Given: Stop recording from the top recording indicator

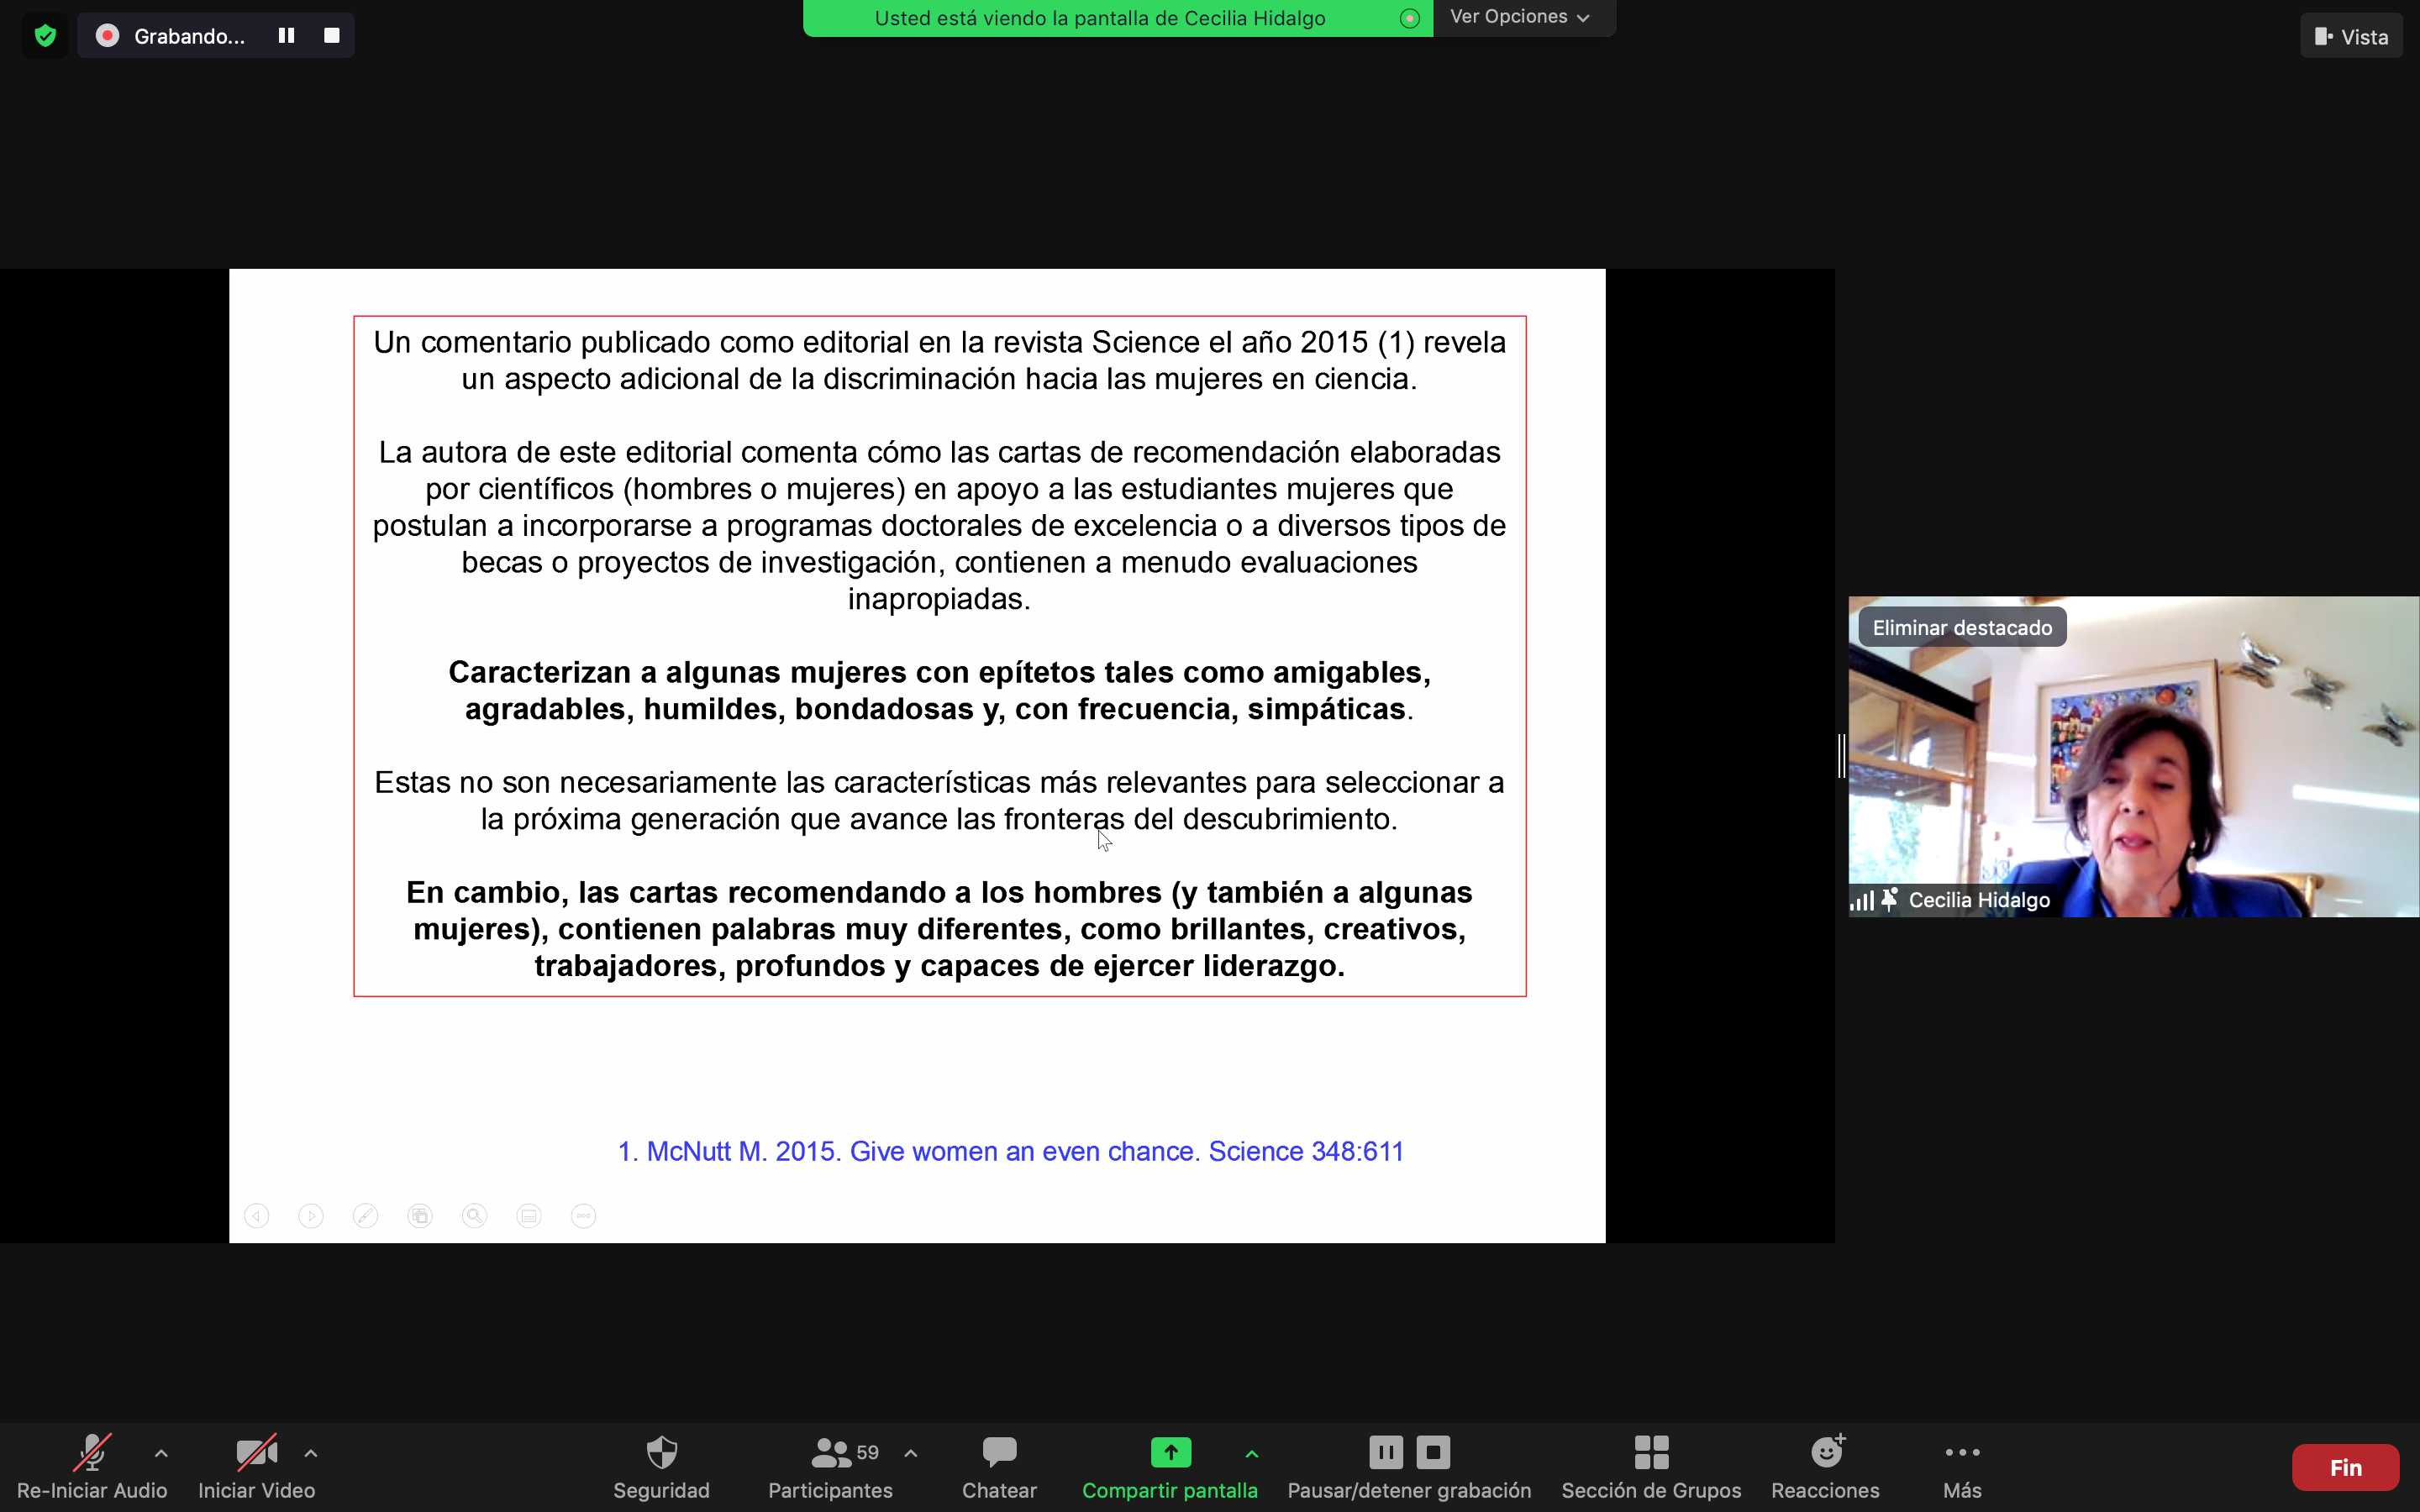Looking at the screenshot, I should [332, 36].
